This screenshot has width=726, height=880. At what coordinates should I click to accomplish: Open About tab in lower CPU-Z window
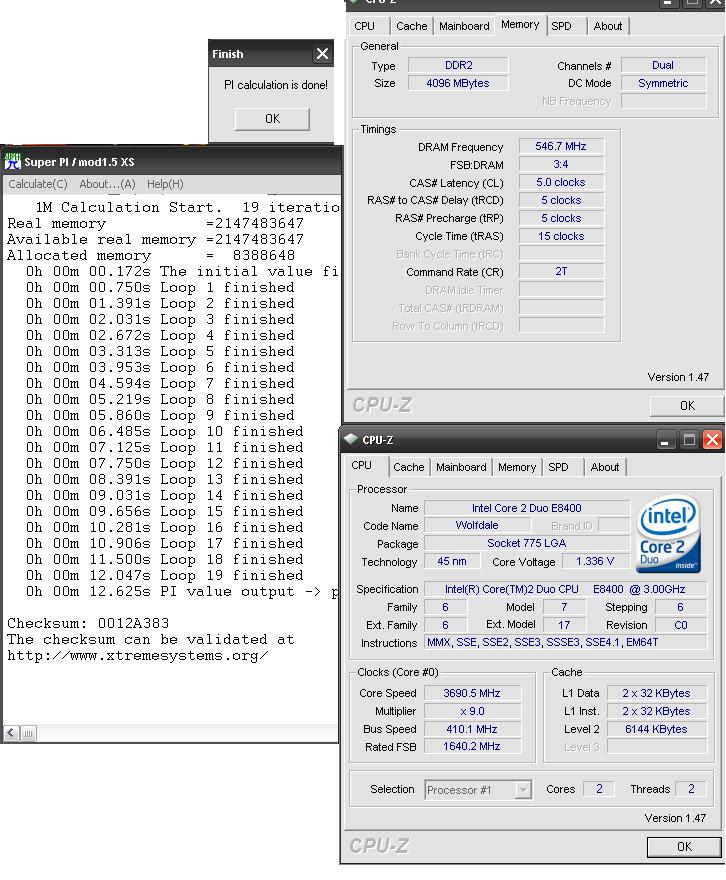[605, 467]
